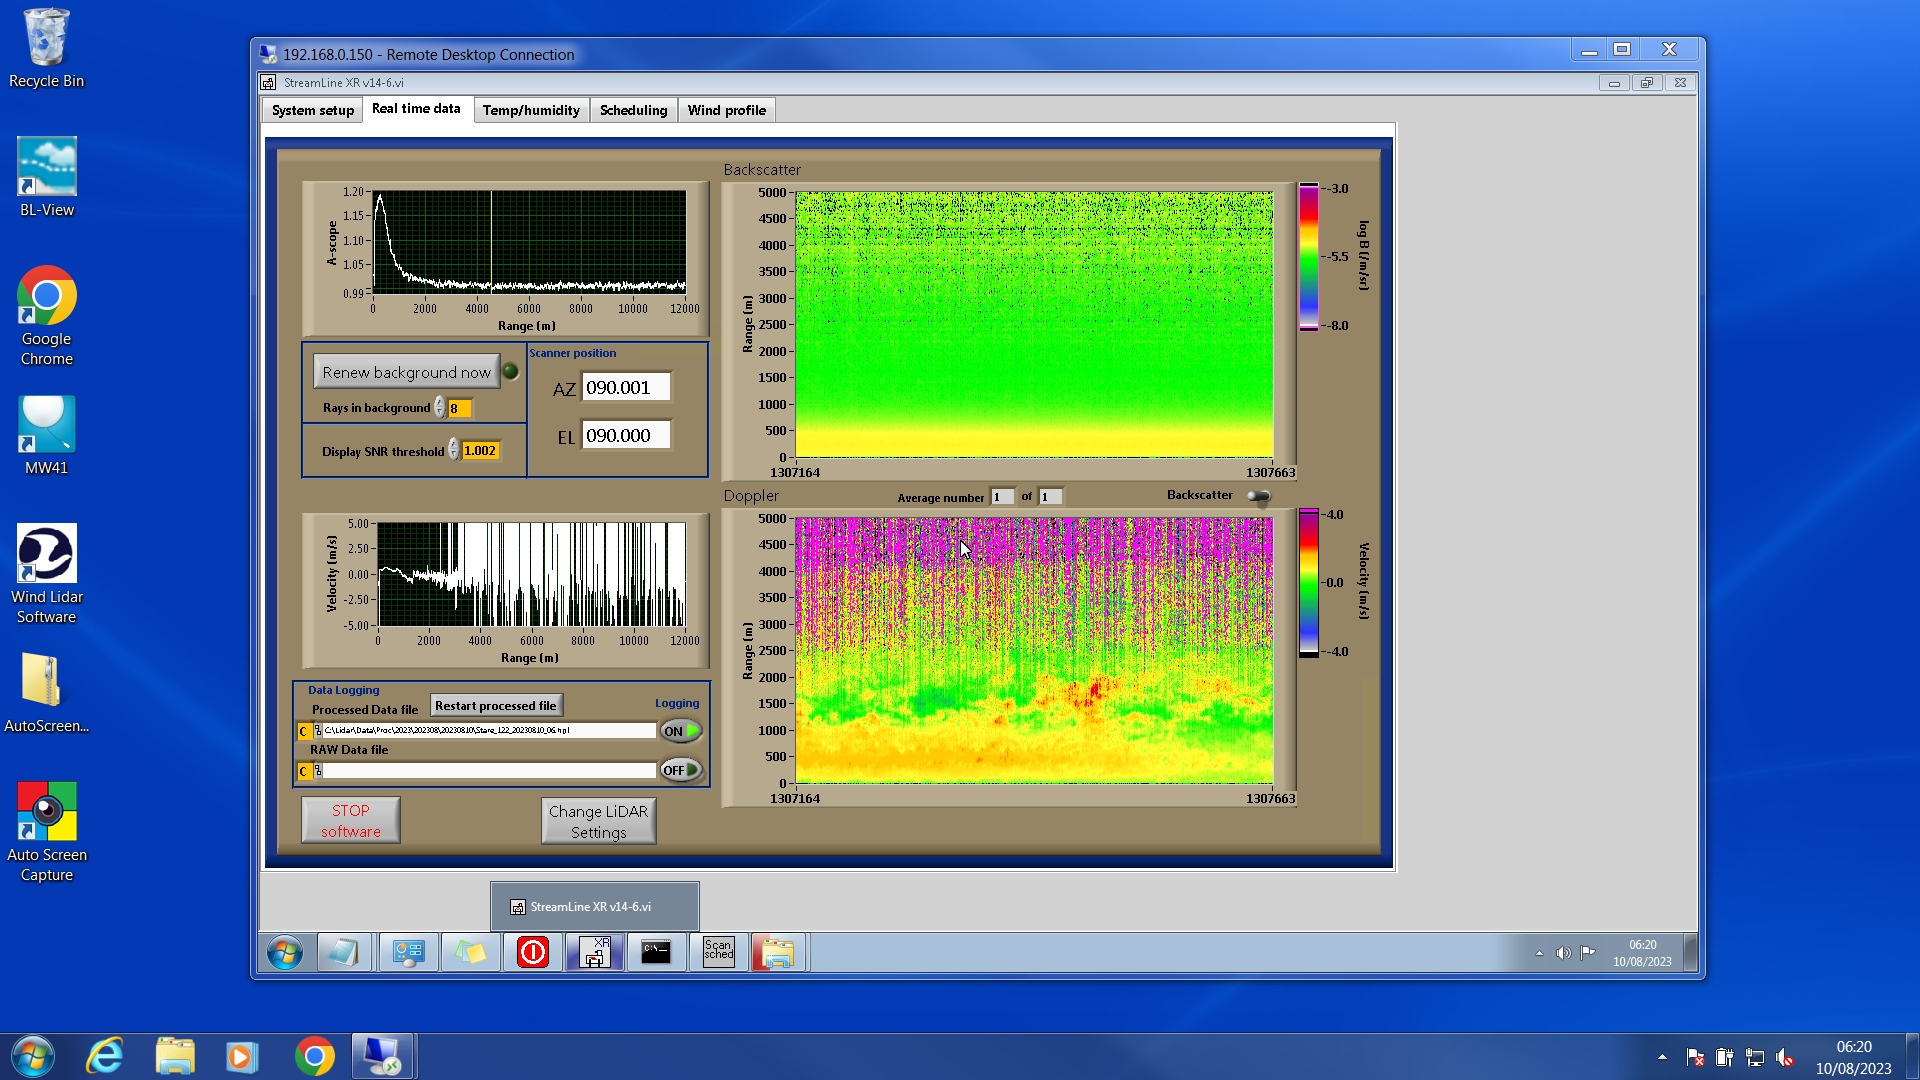Open the Scan sched taskbar icon
Screen dimensions: 1920x1080
click(x=718, y=952)
